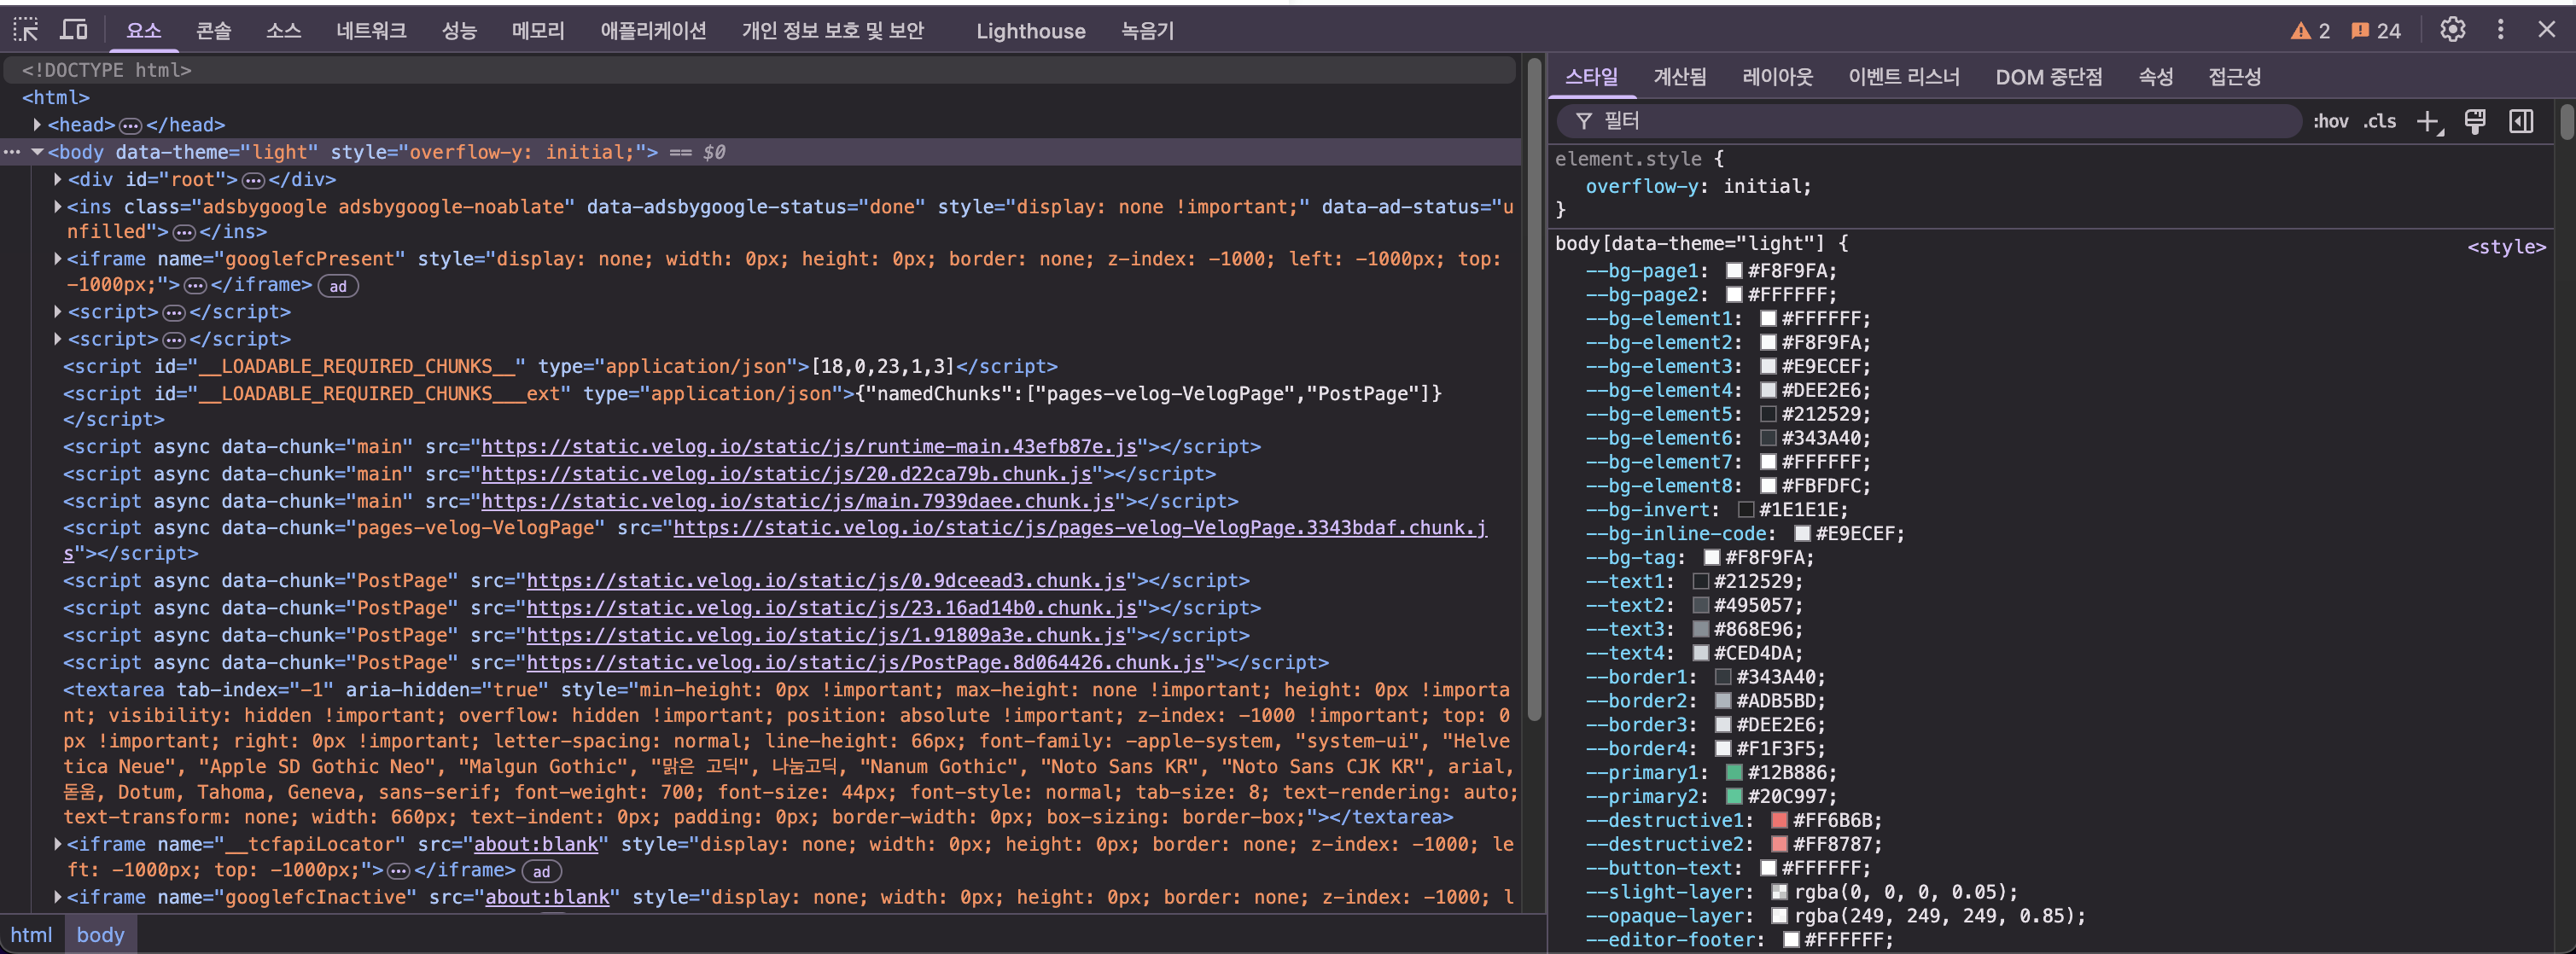Toggle the :hov element state panel
This screenshot has height=954, width=2576.
pos(2330,122)
